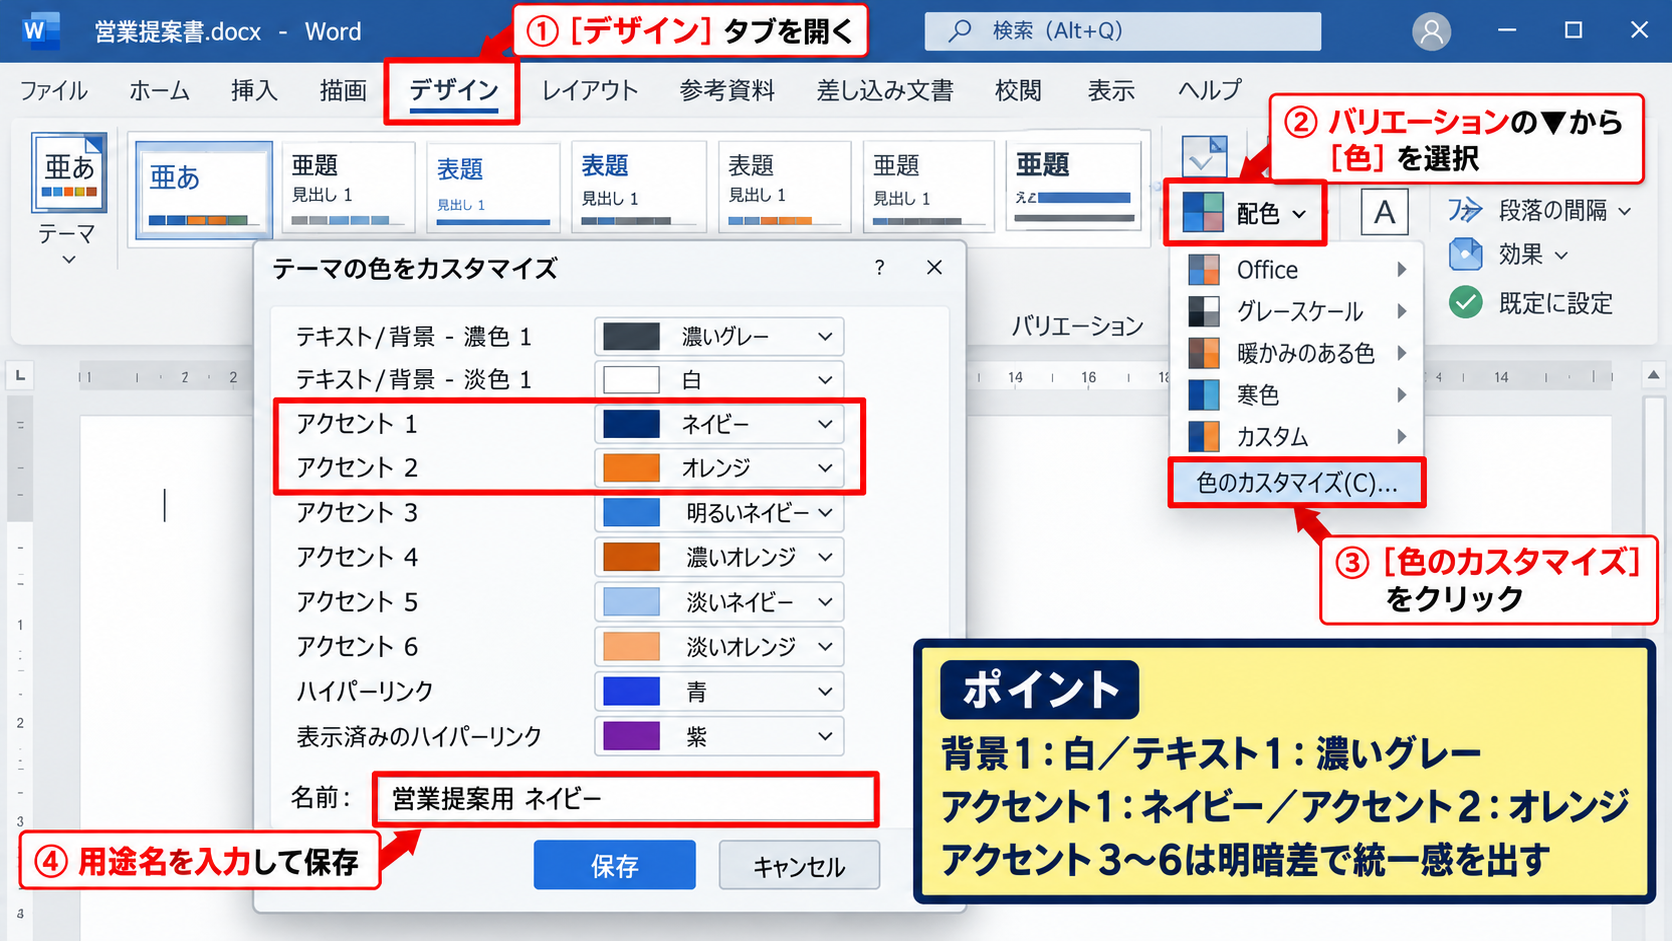Click the 保存 button

click(614, 865)
